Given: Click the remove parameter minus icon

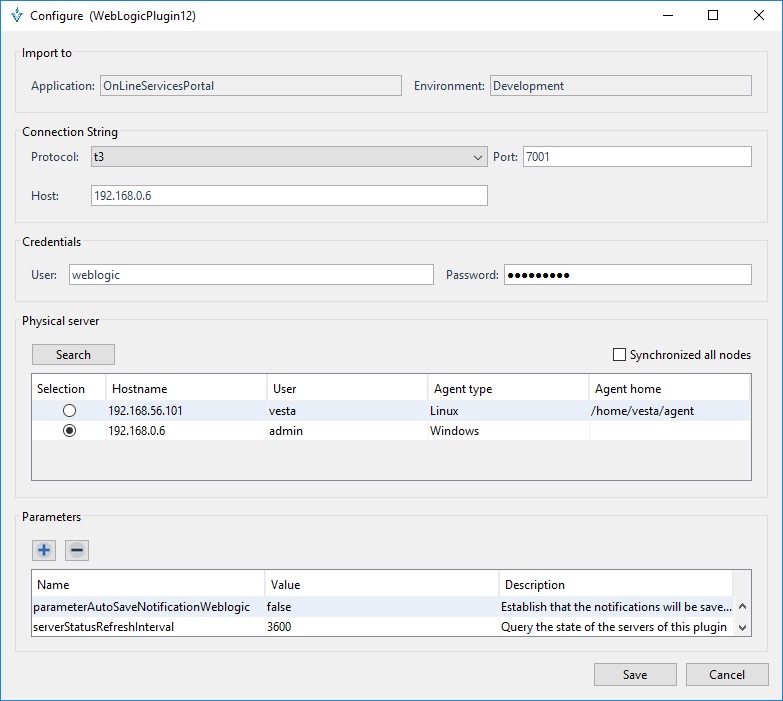Looking at the screenshot, I should 77,550.
